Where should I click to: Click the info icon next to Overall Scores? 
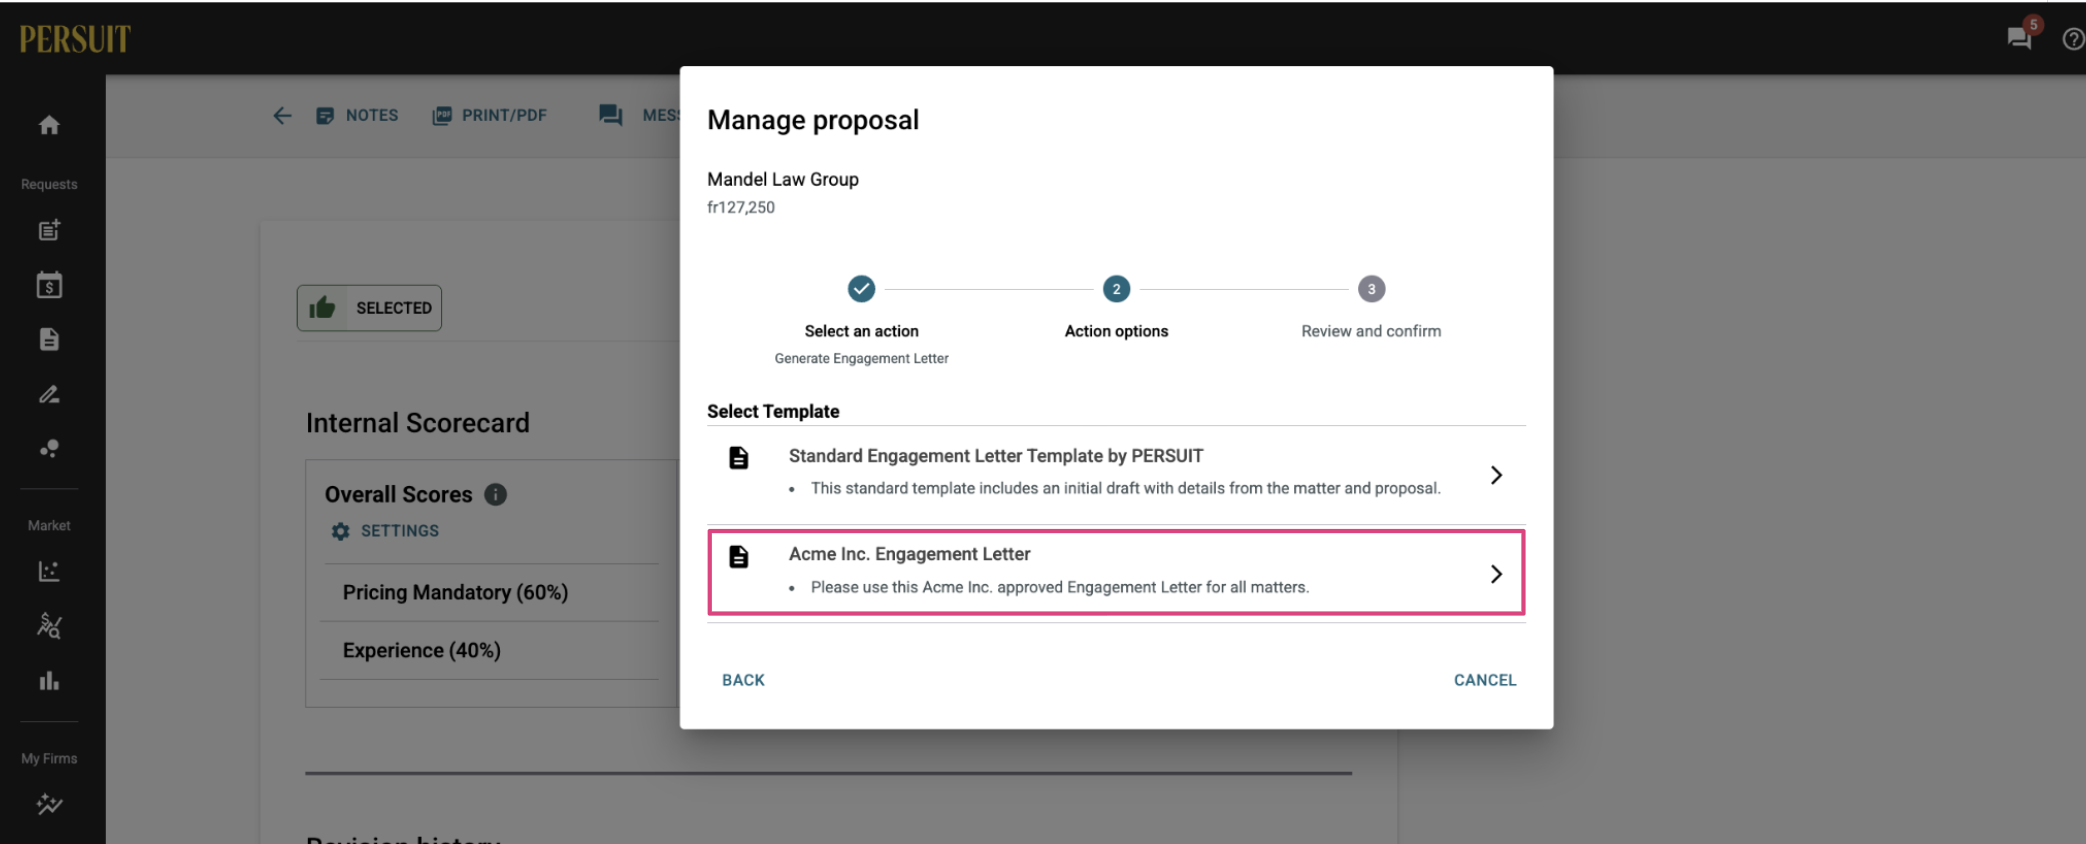click(495, 494)
